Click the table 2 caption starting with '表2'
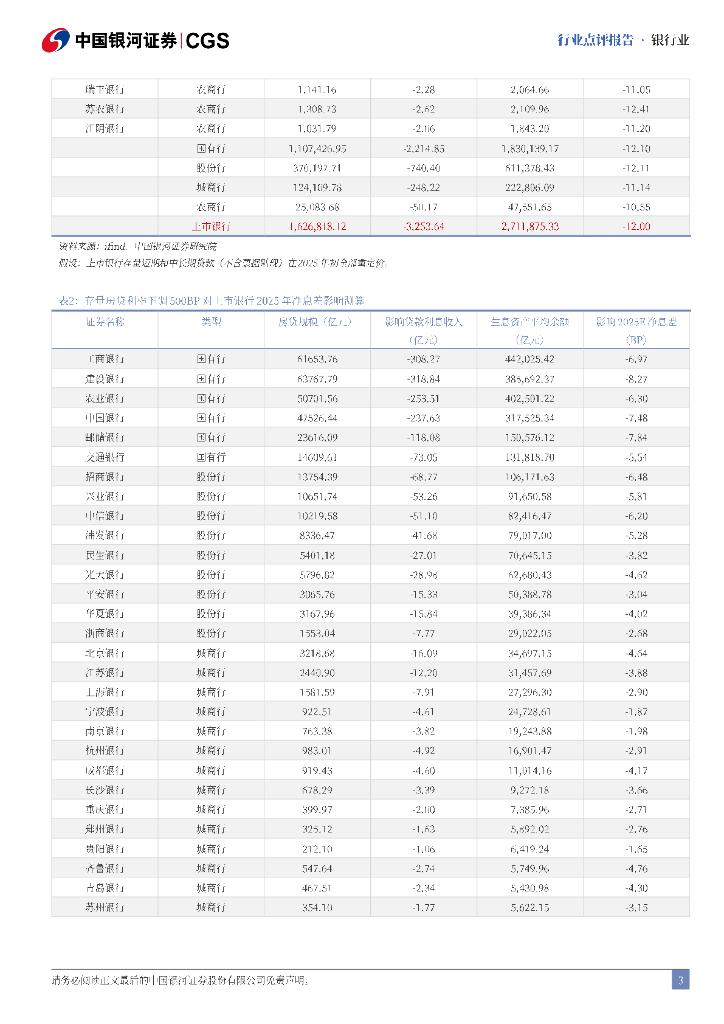 pyautogui.click(x=212, y=300)
